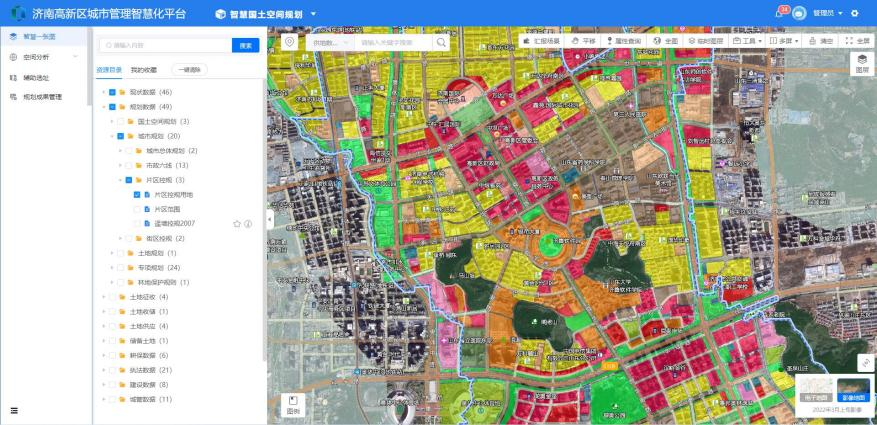Activate the 属性查询 attribute query tool

(x=624, y=41)
